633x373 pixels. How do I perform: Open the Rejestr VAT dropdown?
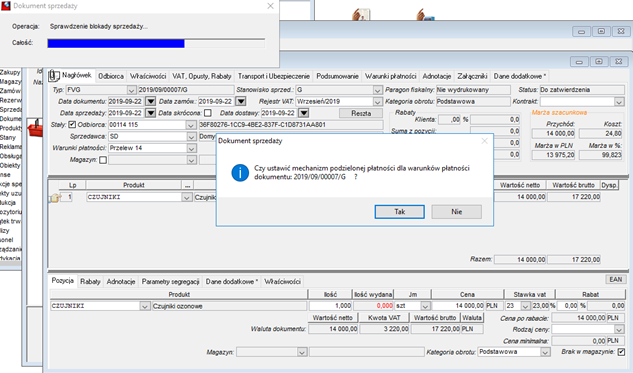pos(377,101)
